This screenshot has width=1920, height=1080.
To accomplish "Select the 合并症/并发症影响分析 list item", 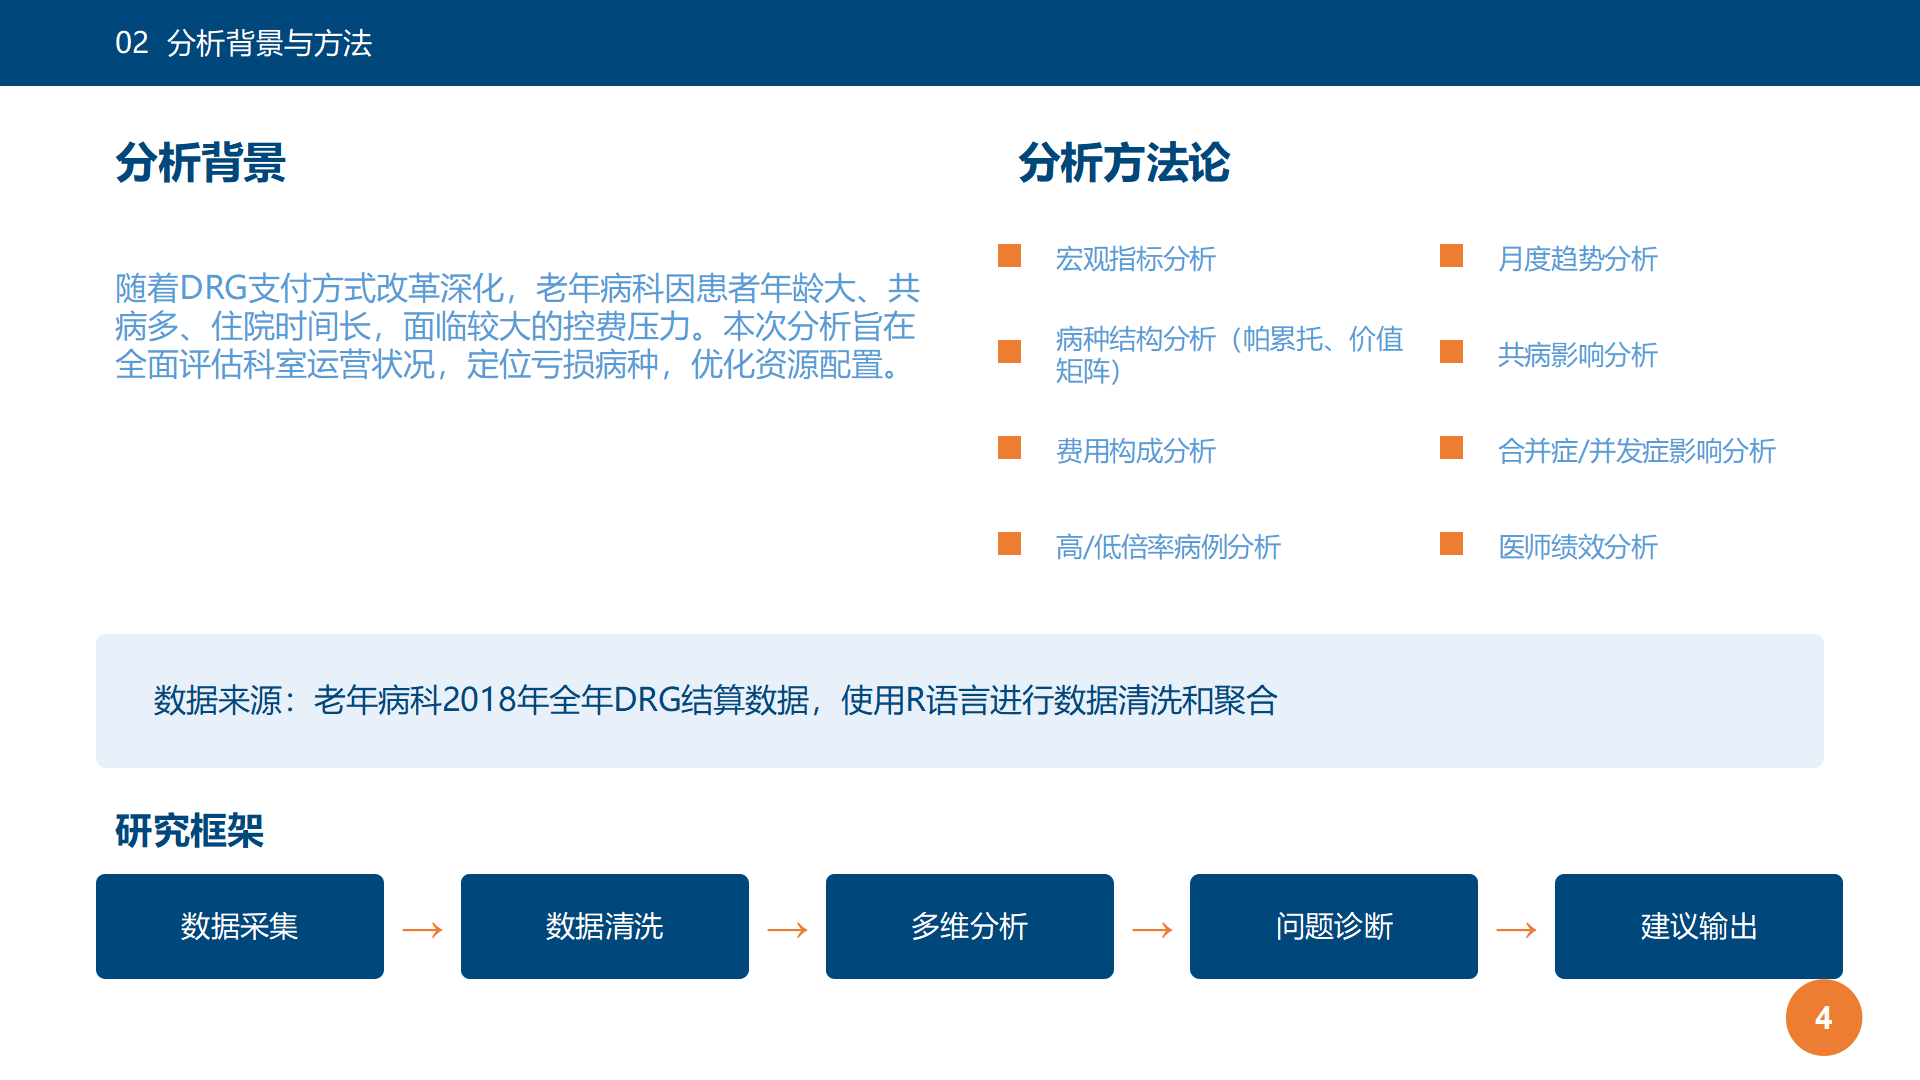I will 1637,451.
